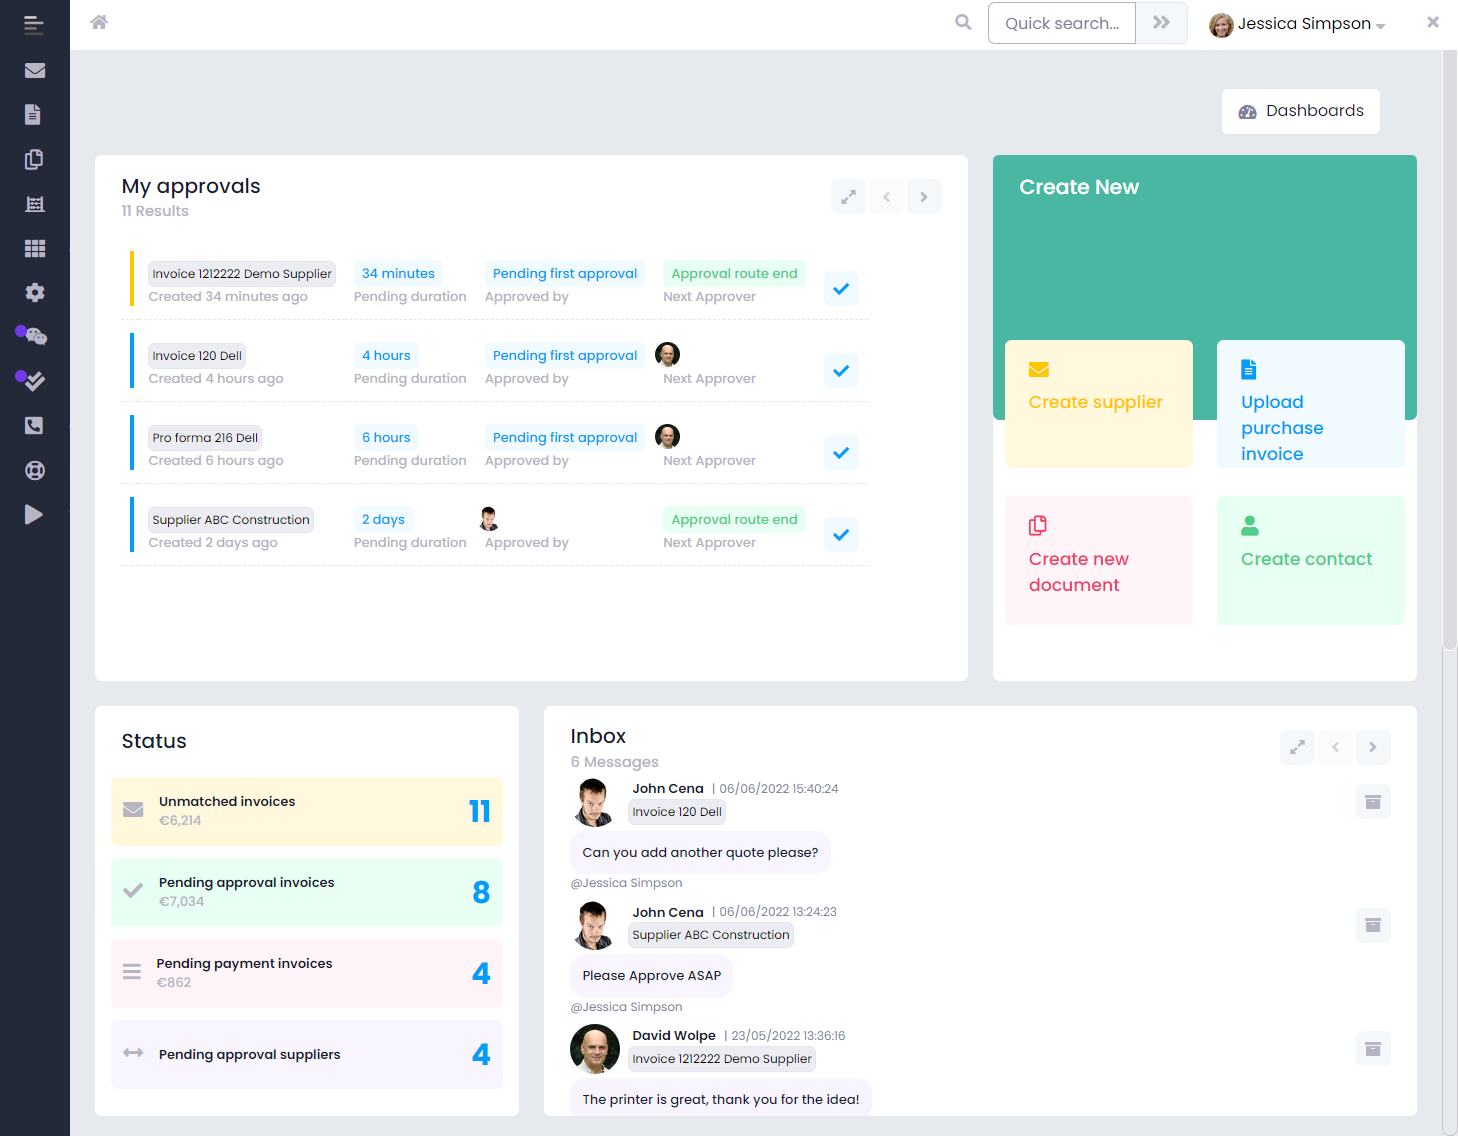Click the Quick search input field
The width and height of the screenshot is (1458, 1136).
tap(1061, 22)
